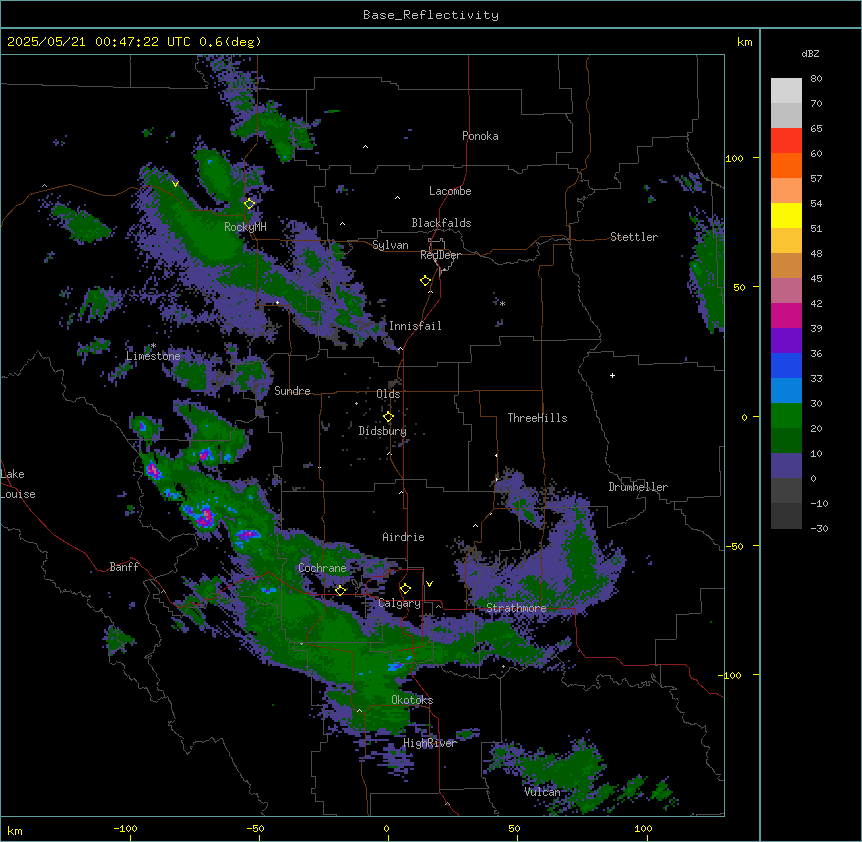Click the Strathmore label
The height and width of the screenshot is (842, 862).
point(516,608)
